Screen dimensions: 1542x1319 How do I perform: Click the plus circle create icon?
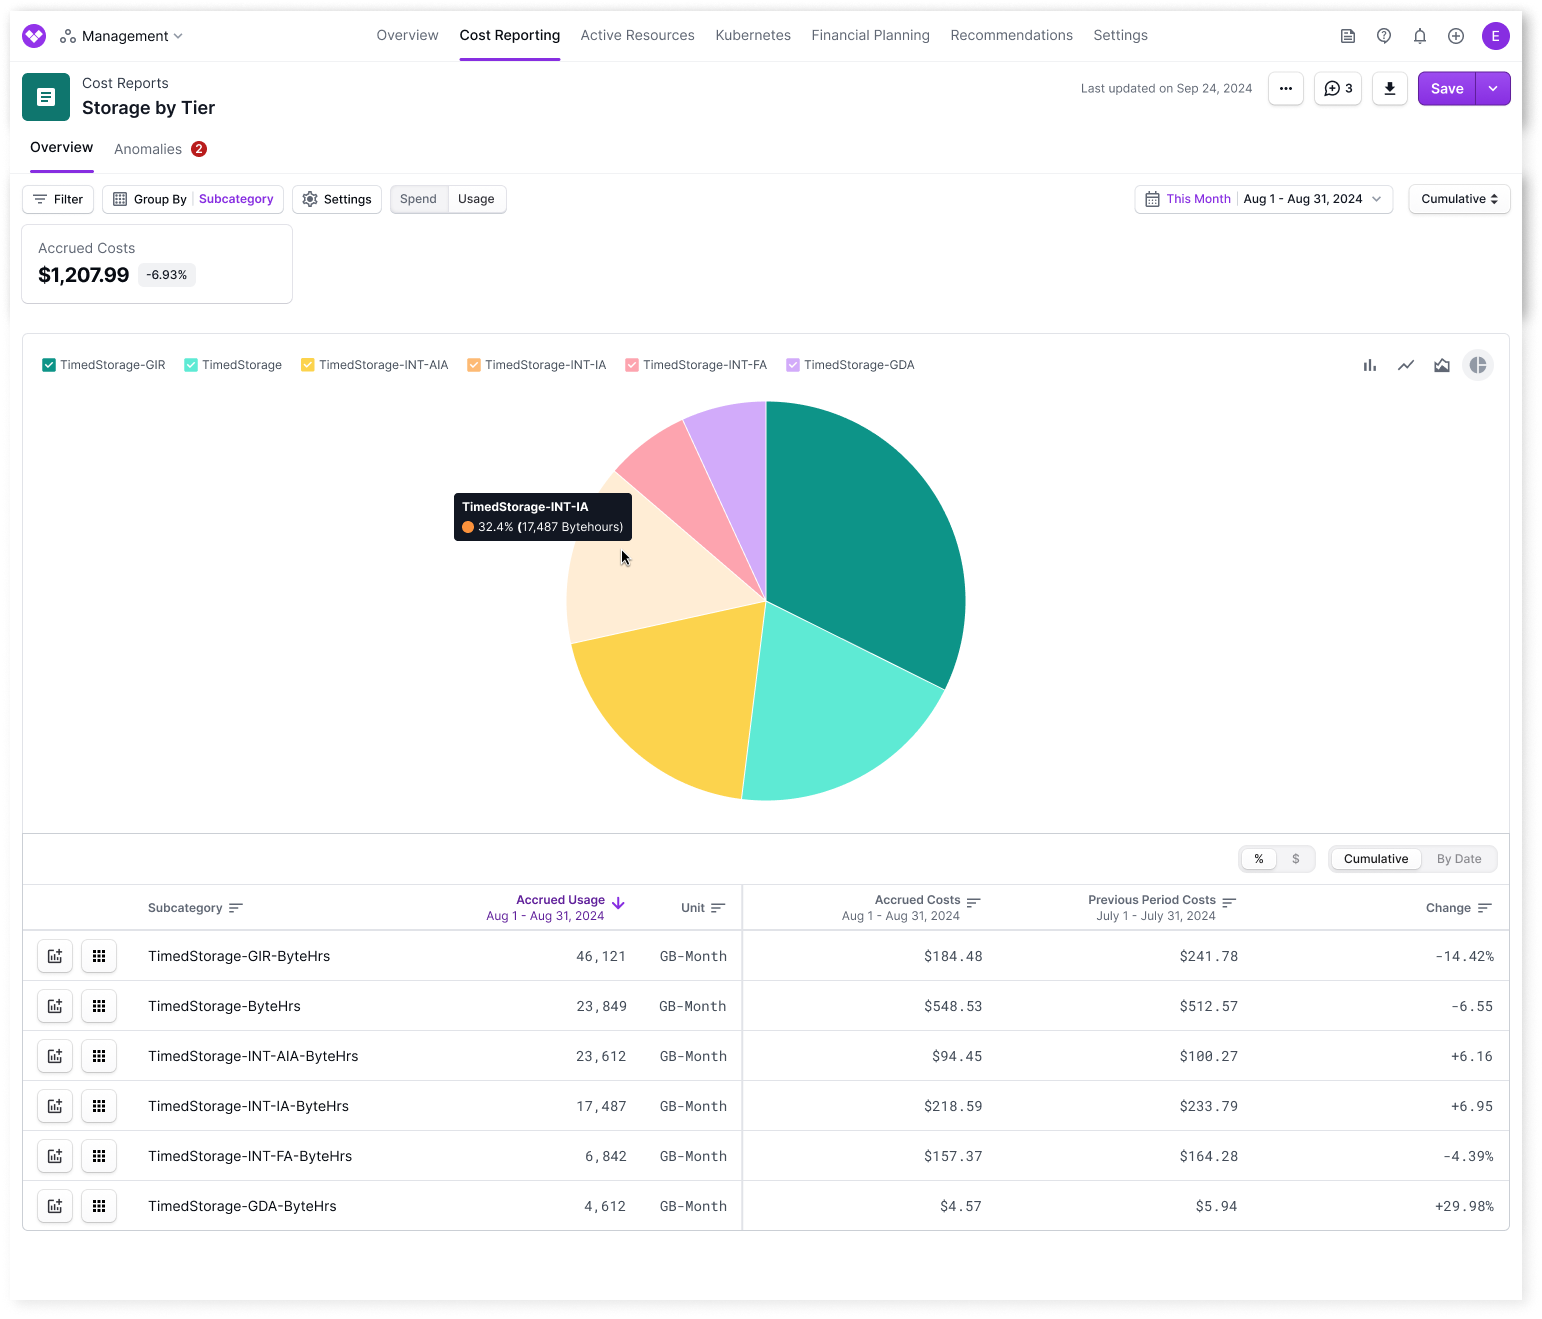click(1456, 36)
